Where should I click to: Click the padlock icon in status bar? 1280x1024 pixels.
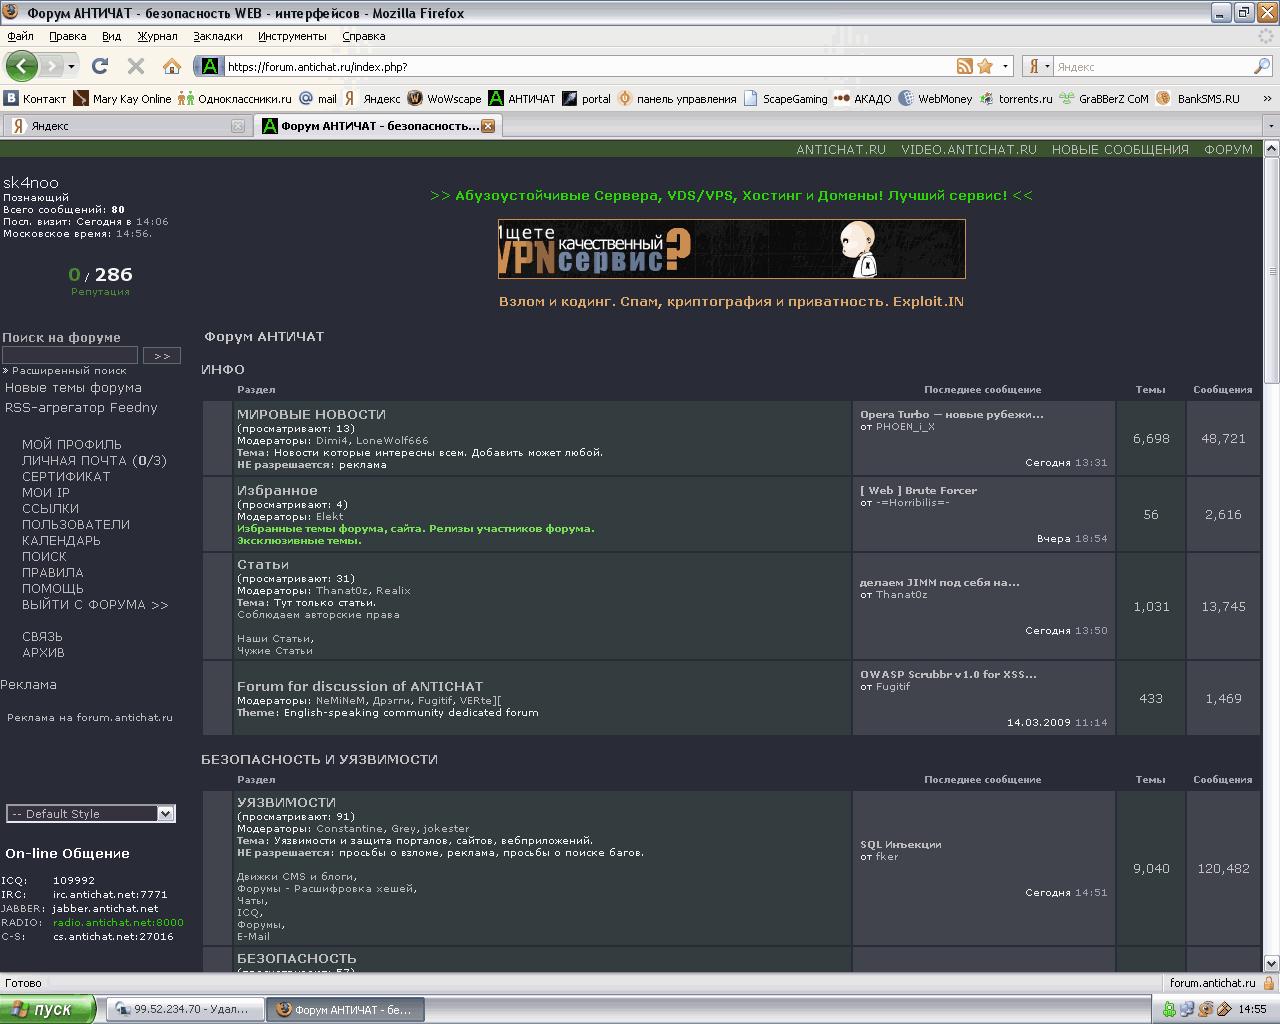point(1269,983)
